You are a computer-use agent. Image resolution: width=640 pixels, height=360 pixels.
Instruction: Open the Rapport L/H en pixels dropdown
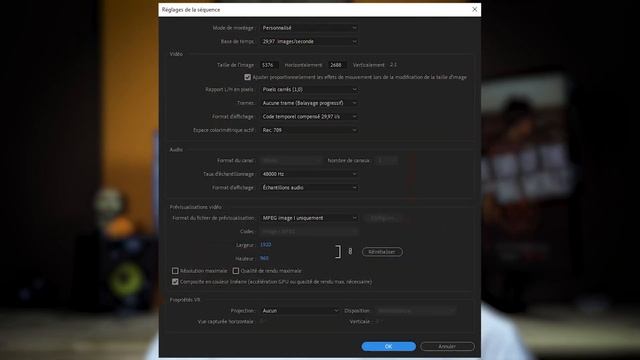pyautogui.click(x=309, y=89)
